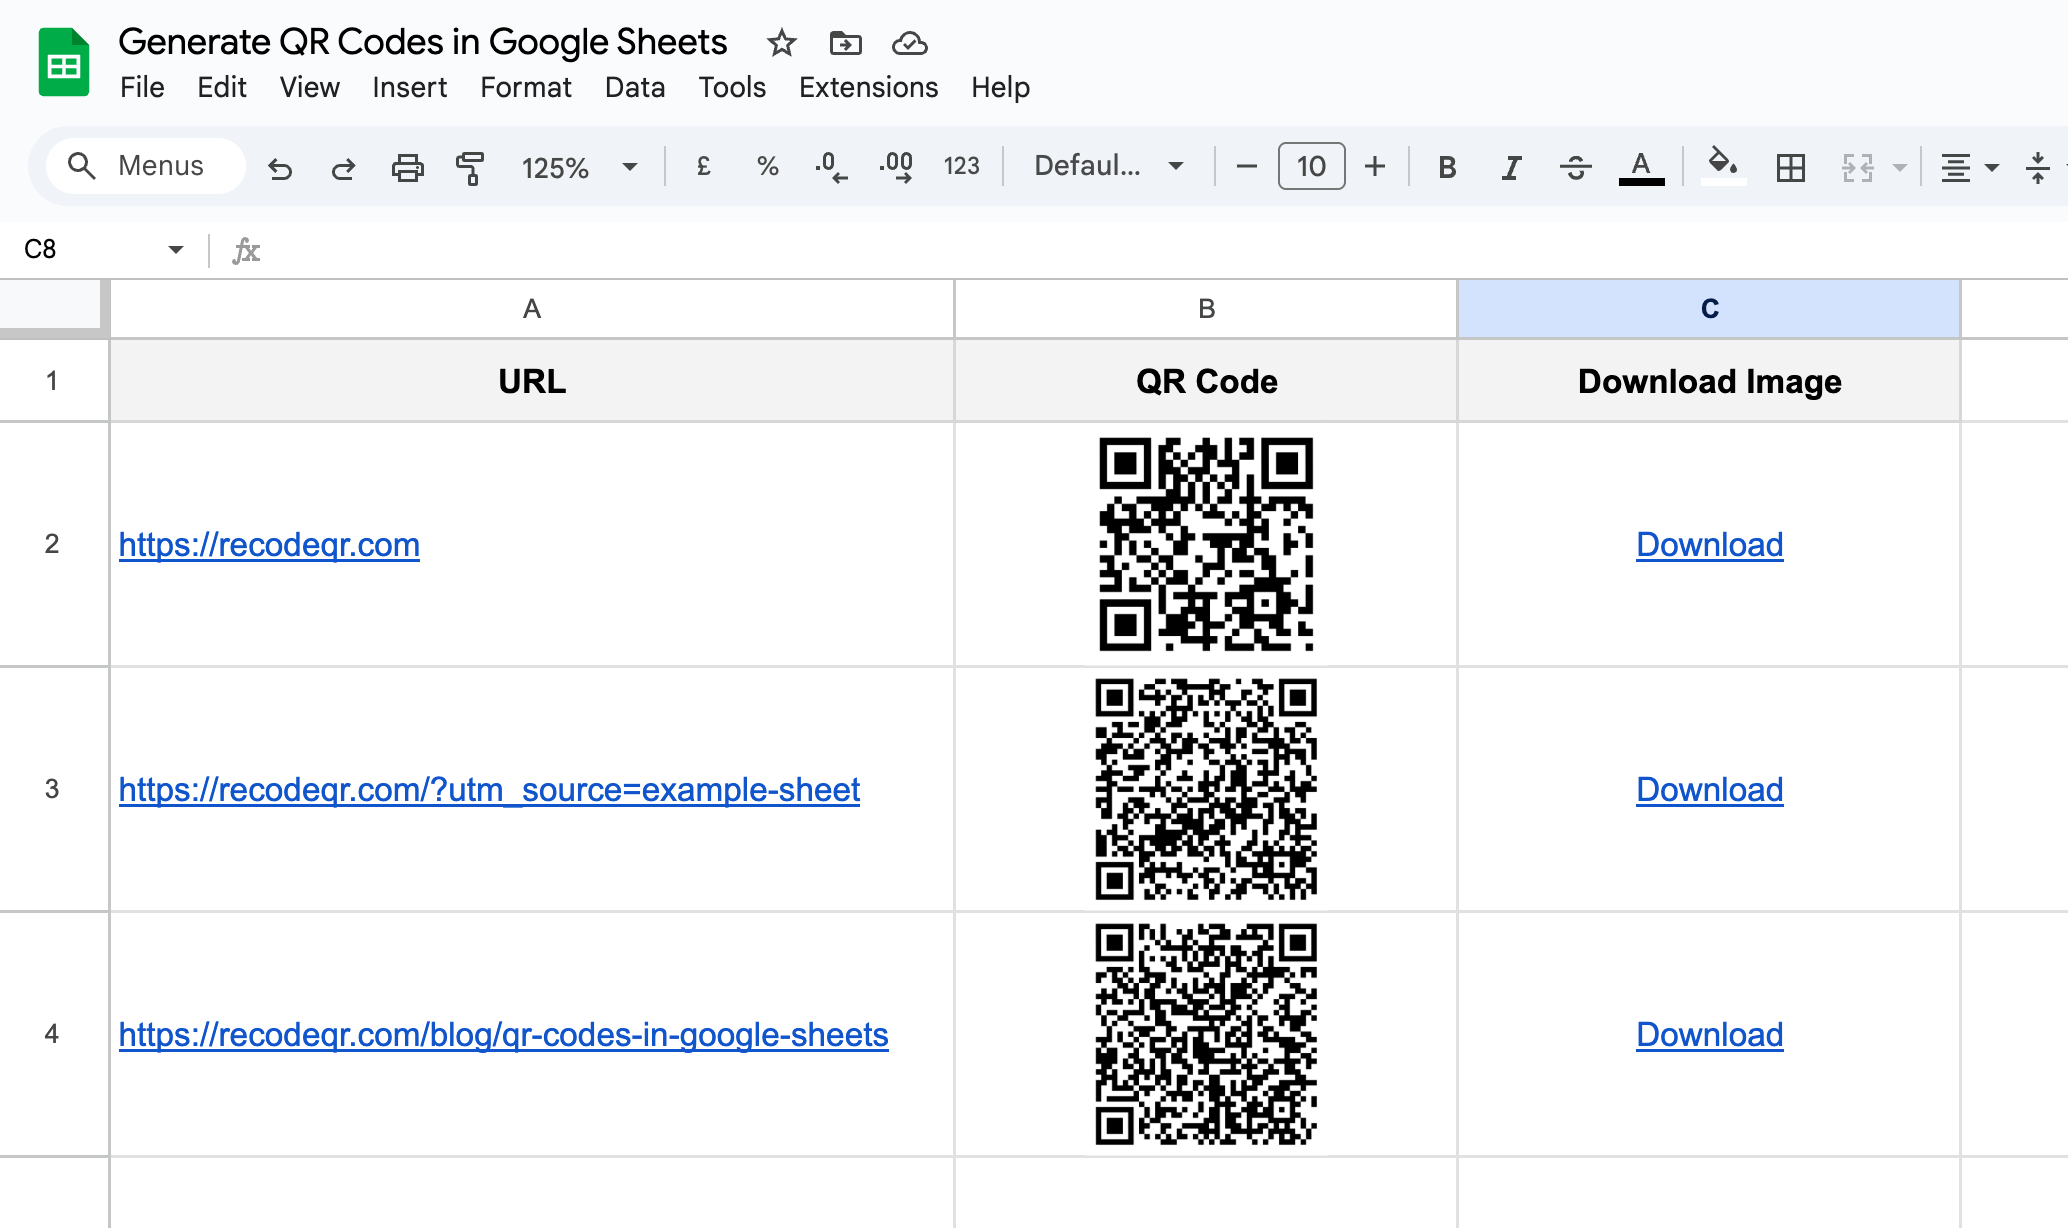Open the text color picker

1640,167
